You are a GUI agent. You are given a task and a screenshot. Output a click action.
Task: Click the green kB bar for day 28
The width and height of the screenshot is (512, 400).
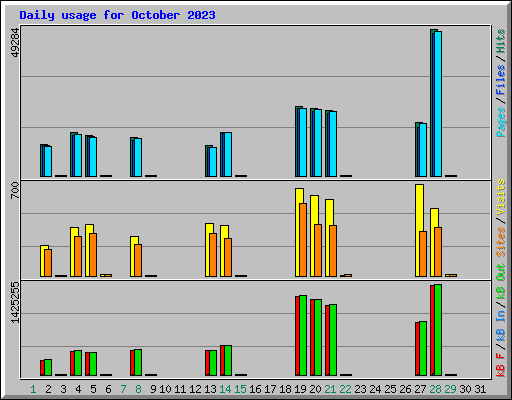[438, 330]
